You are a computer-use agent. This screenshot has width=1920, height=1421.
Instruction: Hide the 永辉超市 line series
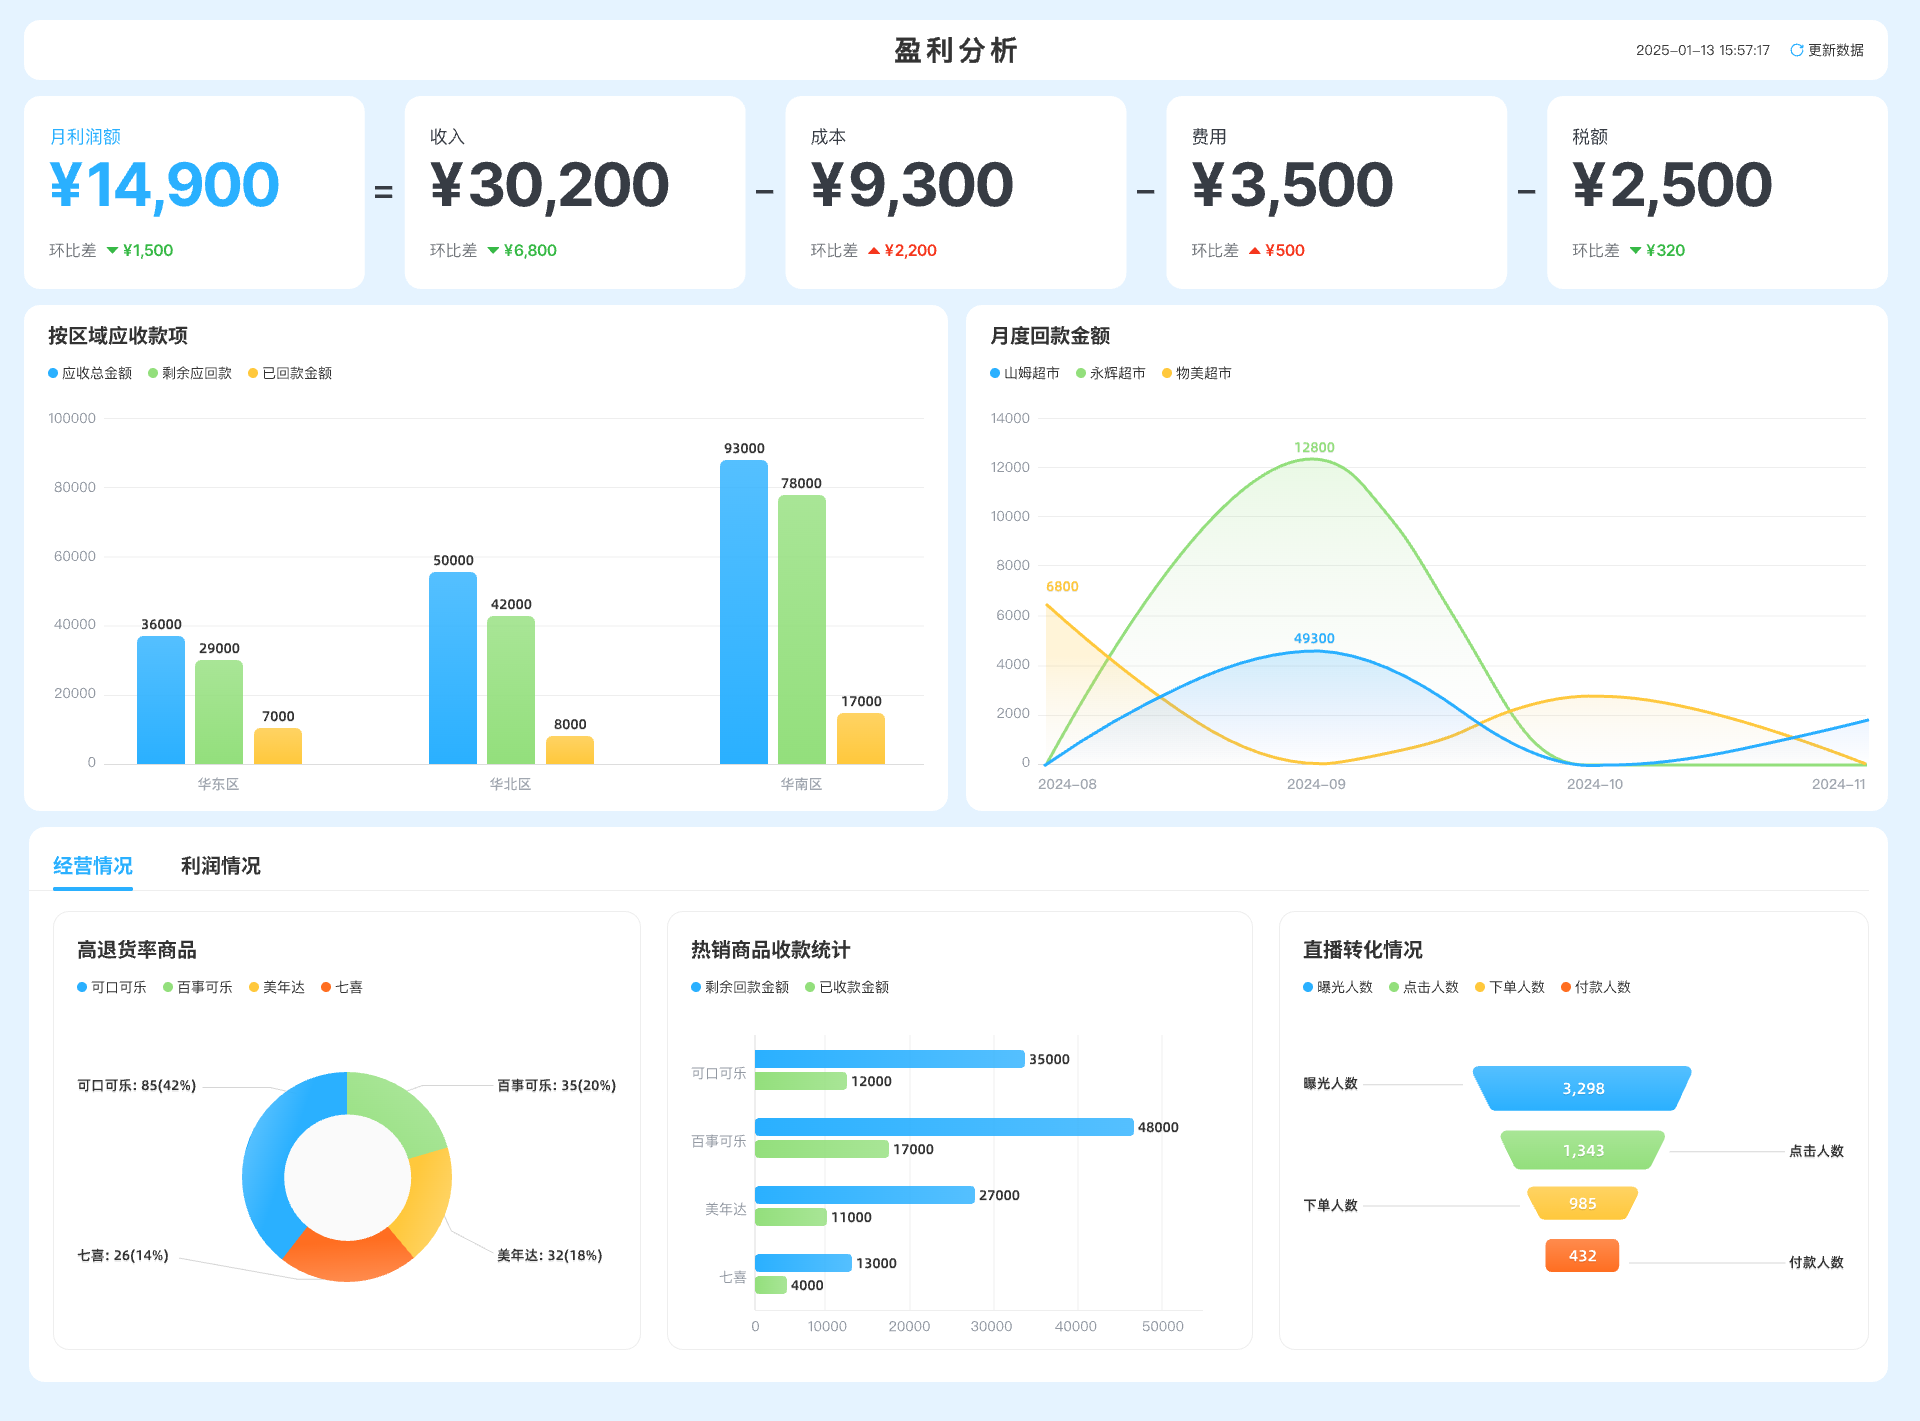pos(1110,373)
